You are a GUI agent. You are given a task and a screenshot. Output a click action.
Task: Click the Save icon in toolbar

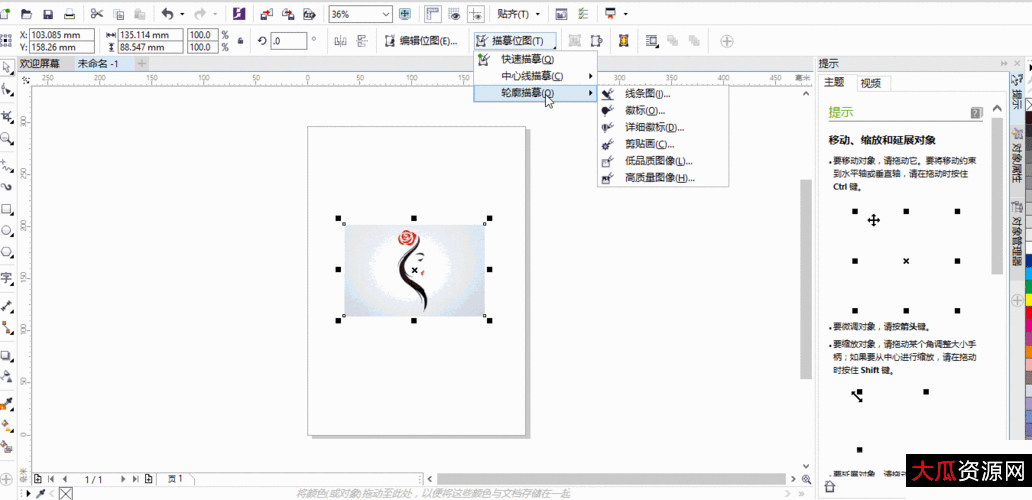[x=49, y=14]
